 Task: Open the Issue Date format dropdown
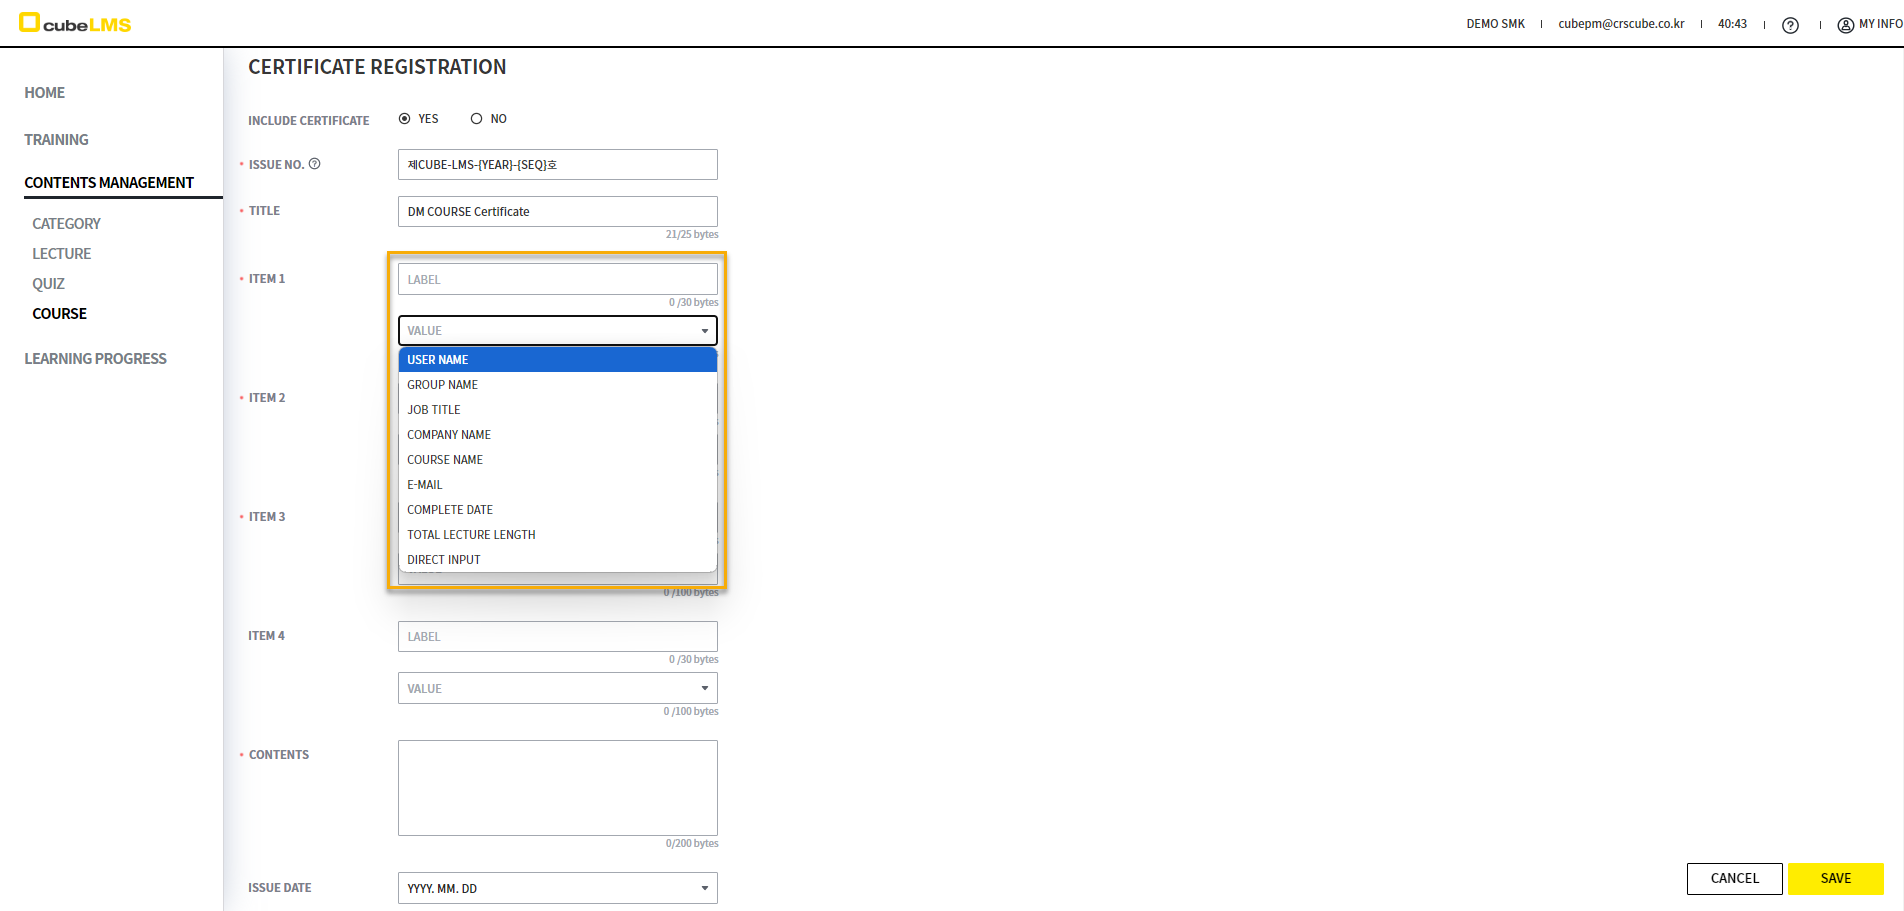click(x=704, y=888)
